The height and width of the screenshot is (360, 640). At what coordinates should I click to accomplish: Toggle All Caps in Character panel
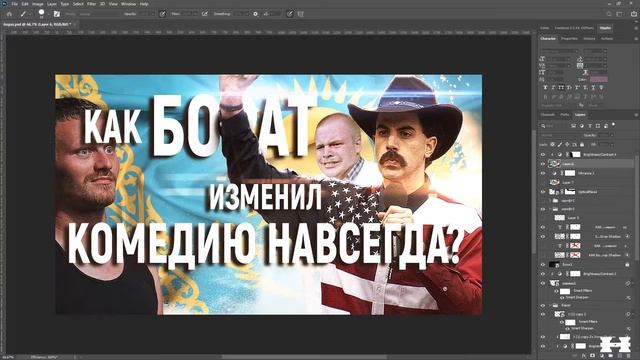561,87
